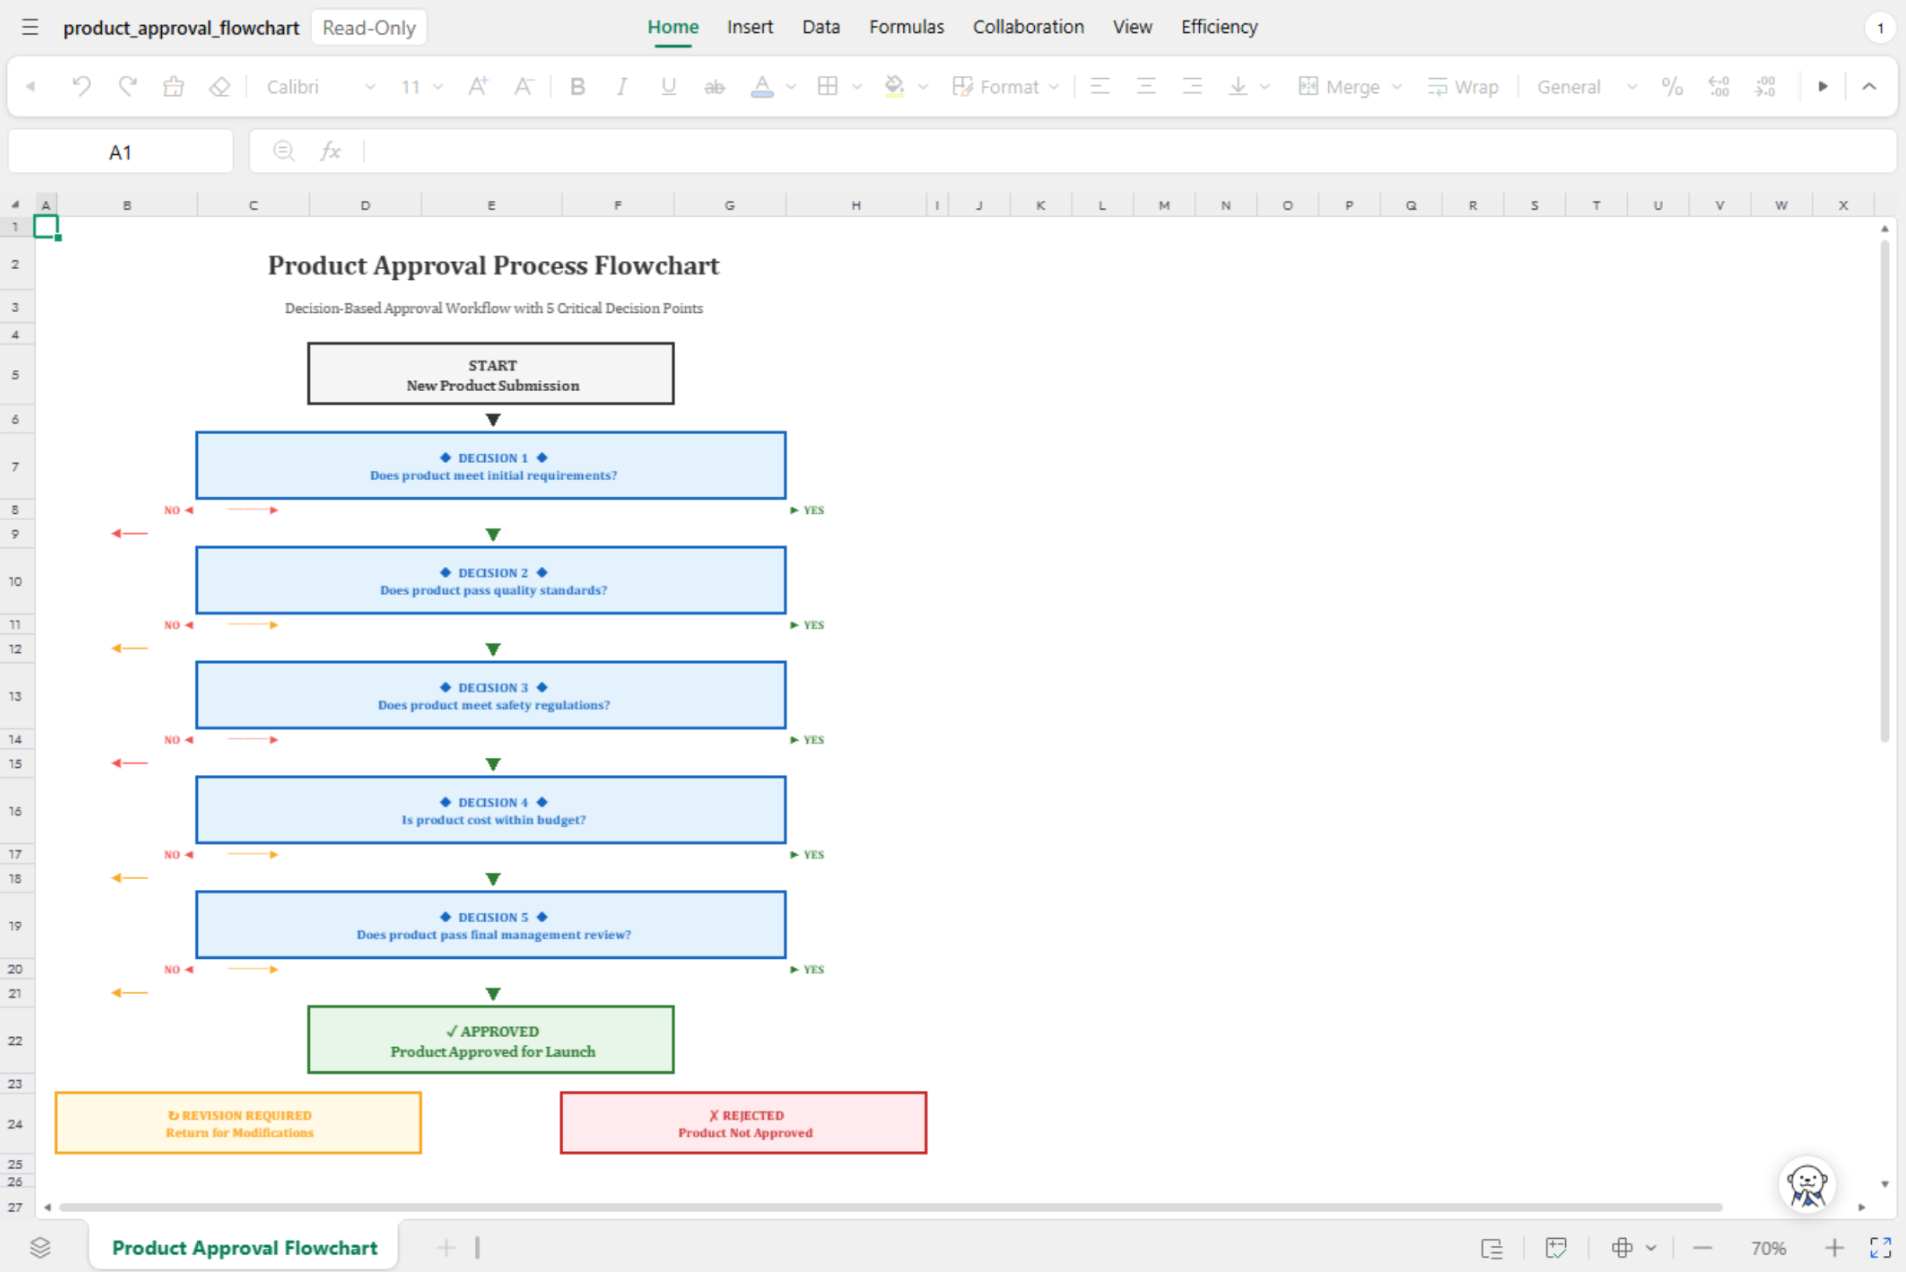Switch to the Home tab
Image resolution: width=1906 pixels, height=1272 pixels.
tap(673, 27)
